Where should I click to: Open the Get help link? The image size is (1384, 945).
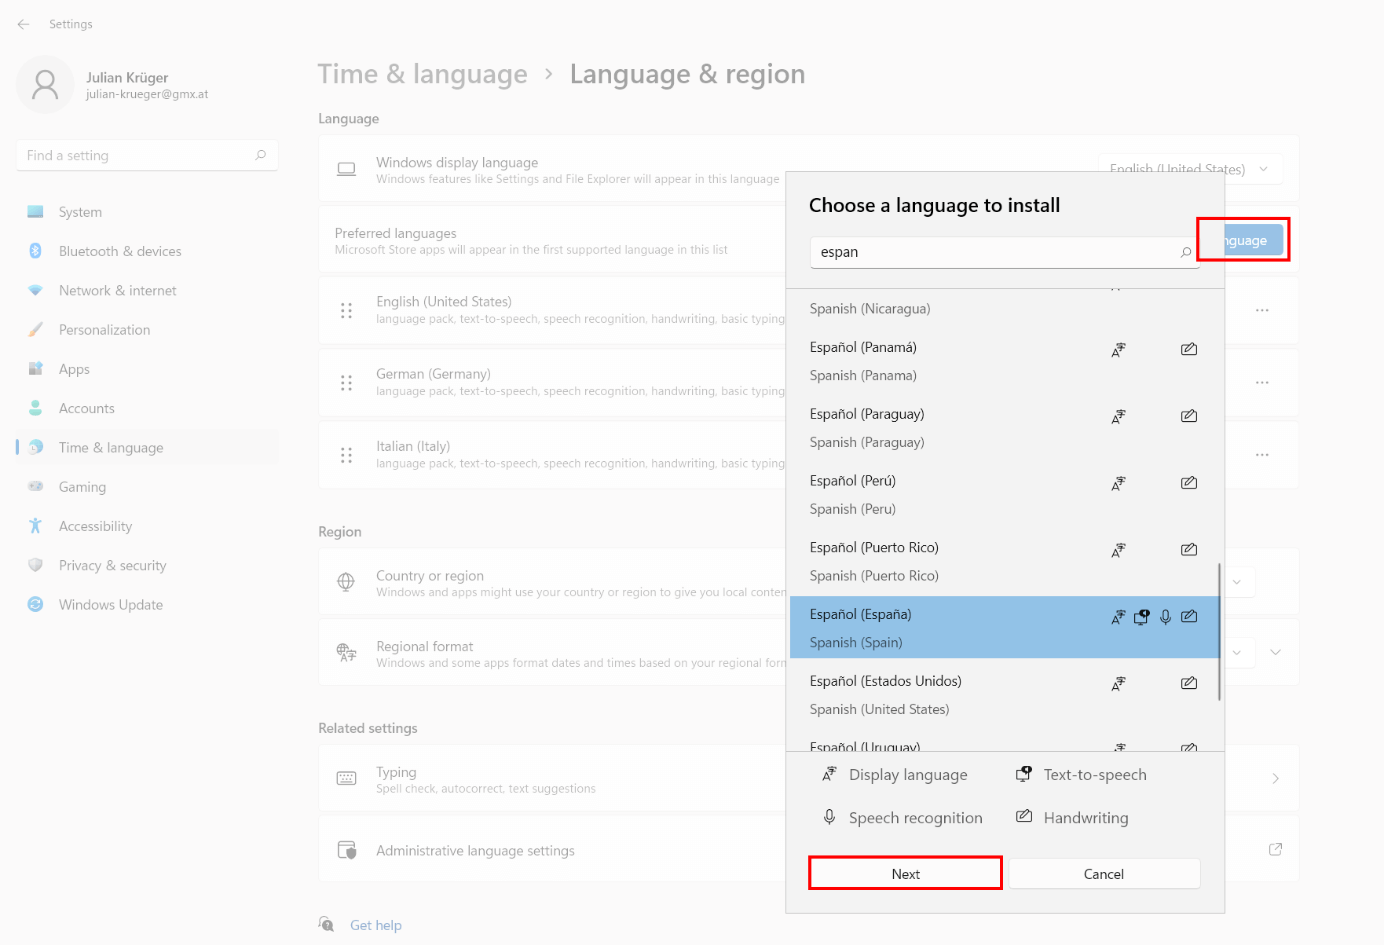[x=375, y=924]
